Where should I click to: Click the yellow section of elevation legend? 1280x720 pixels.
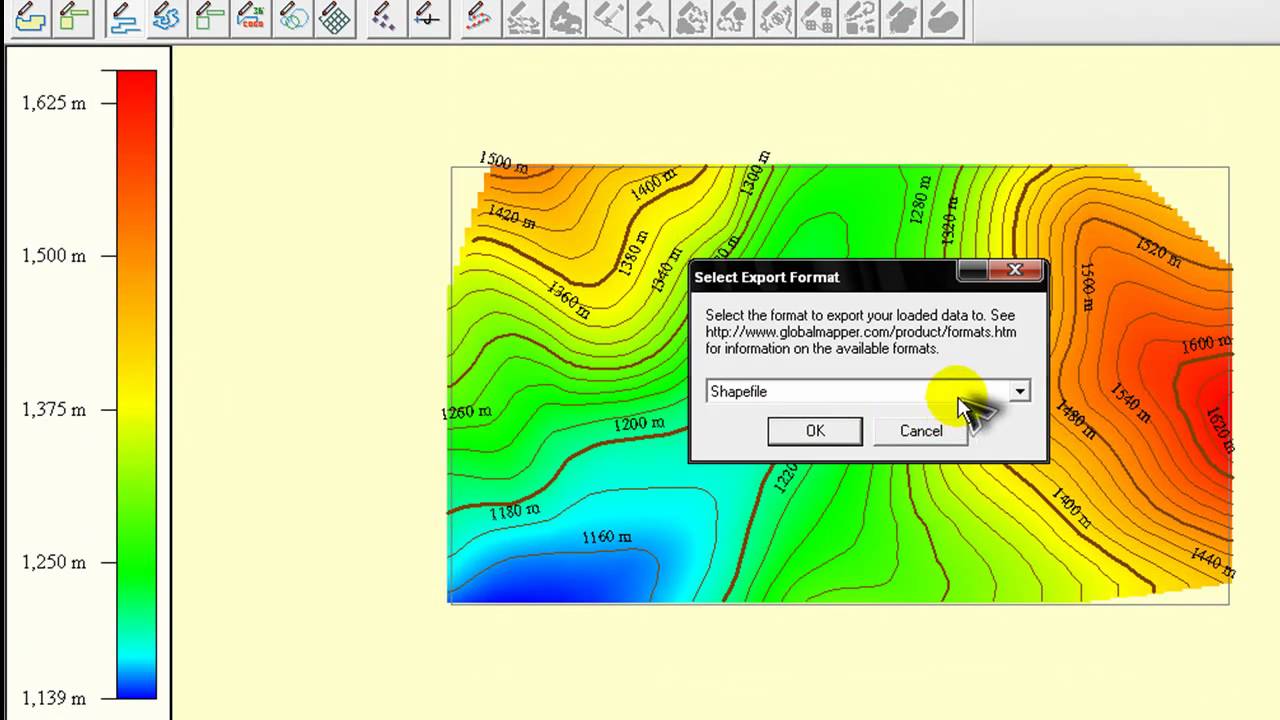tap(136, 400)
